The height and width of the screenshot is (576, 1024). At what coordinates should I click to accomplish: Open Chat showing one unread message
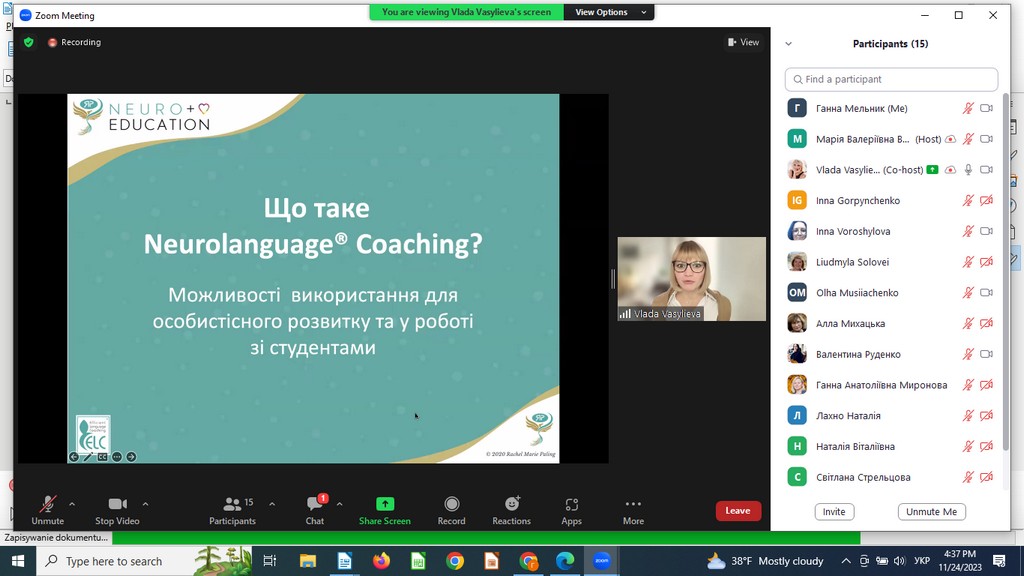coord(316,510)
